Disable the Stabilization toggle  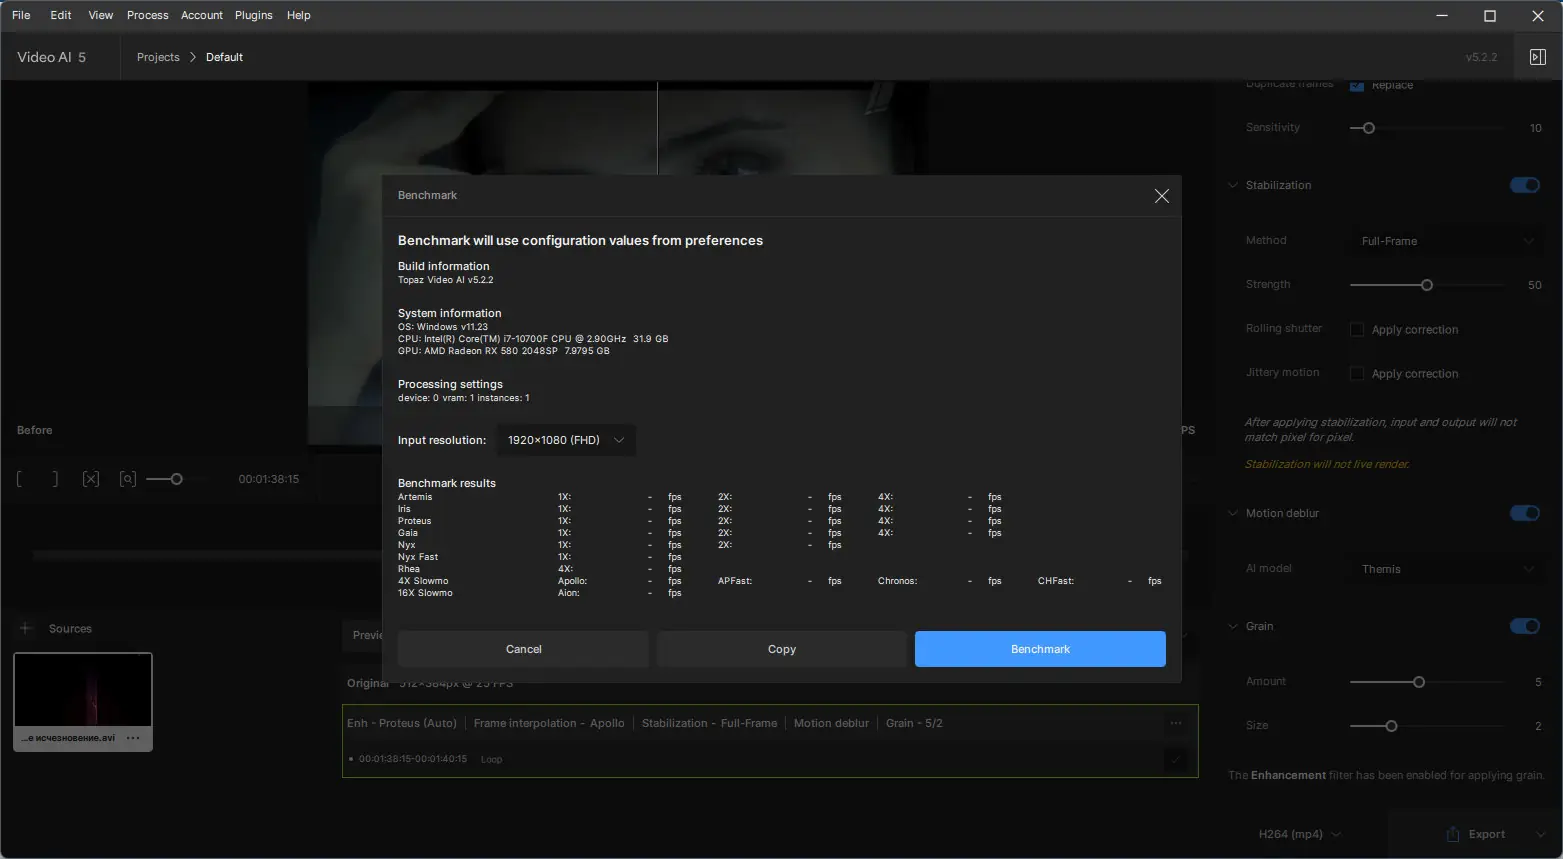[1524, 185]
